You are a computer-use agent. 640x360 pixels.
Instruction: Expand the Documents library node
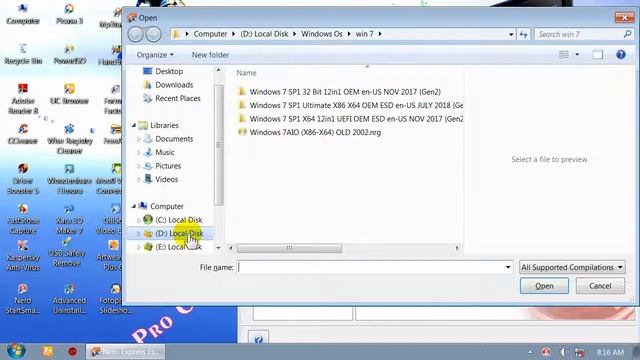pyautogui.click(x=139, y=139)
